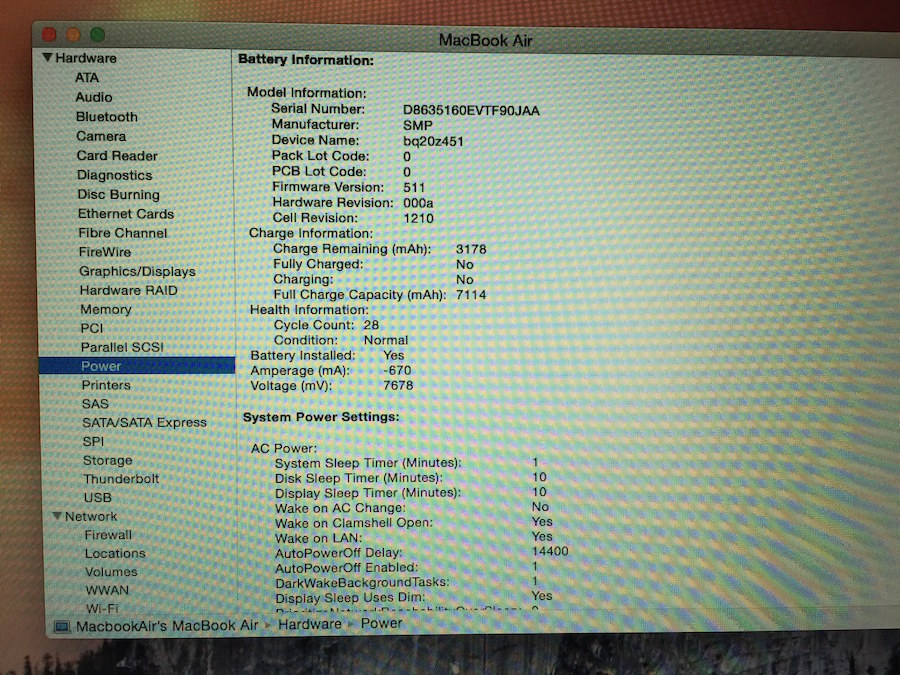
Task: Open Disc Burning in the sidebar
Action: [x=119, y=195]
